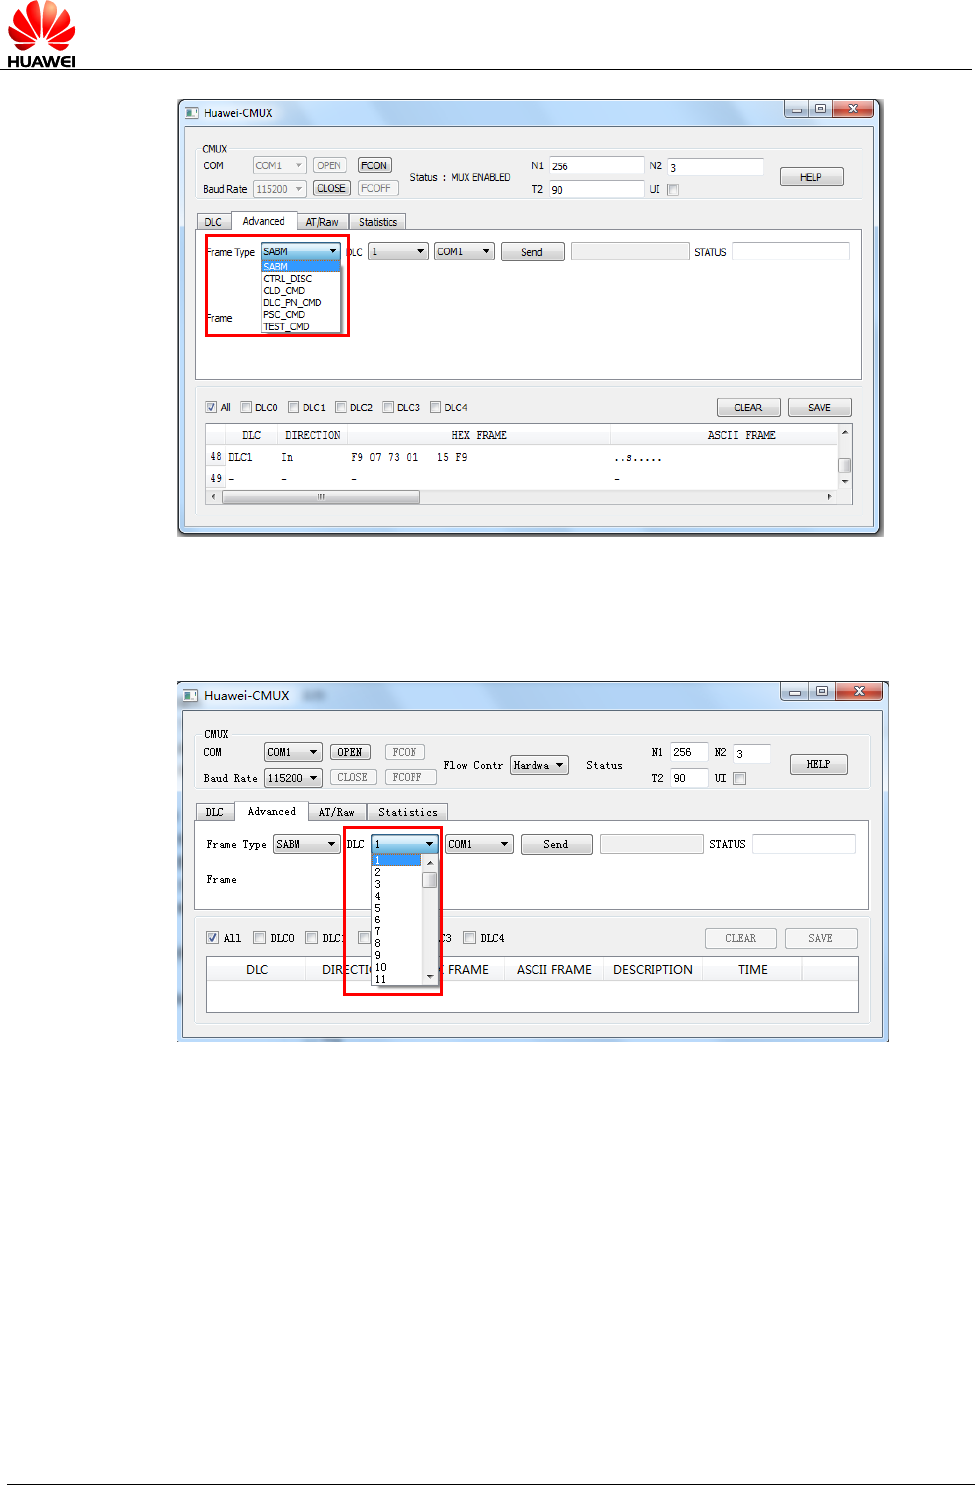This screenshot has width=975, height=1485.
Task: Click Send button in Flow Contr window
Action: [x=556, y=844]
